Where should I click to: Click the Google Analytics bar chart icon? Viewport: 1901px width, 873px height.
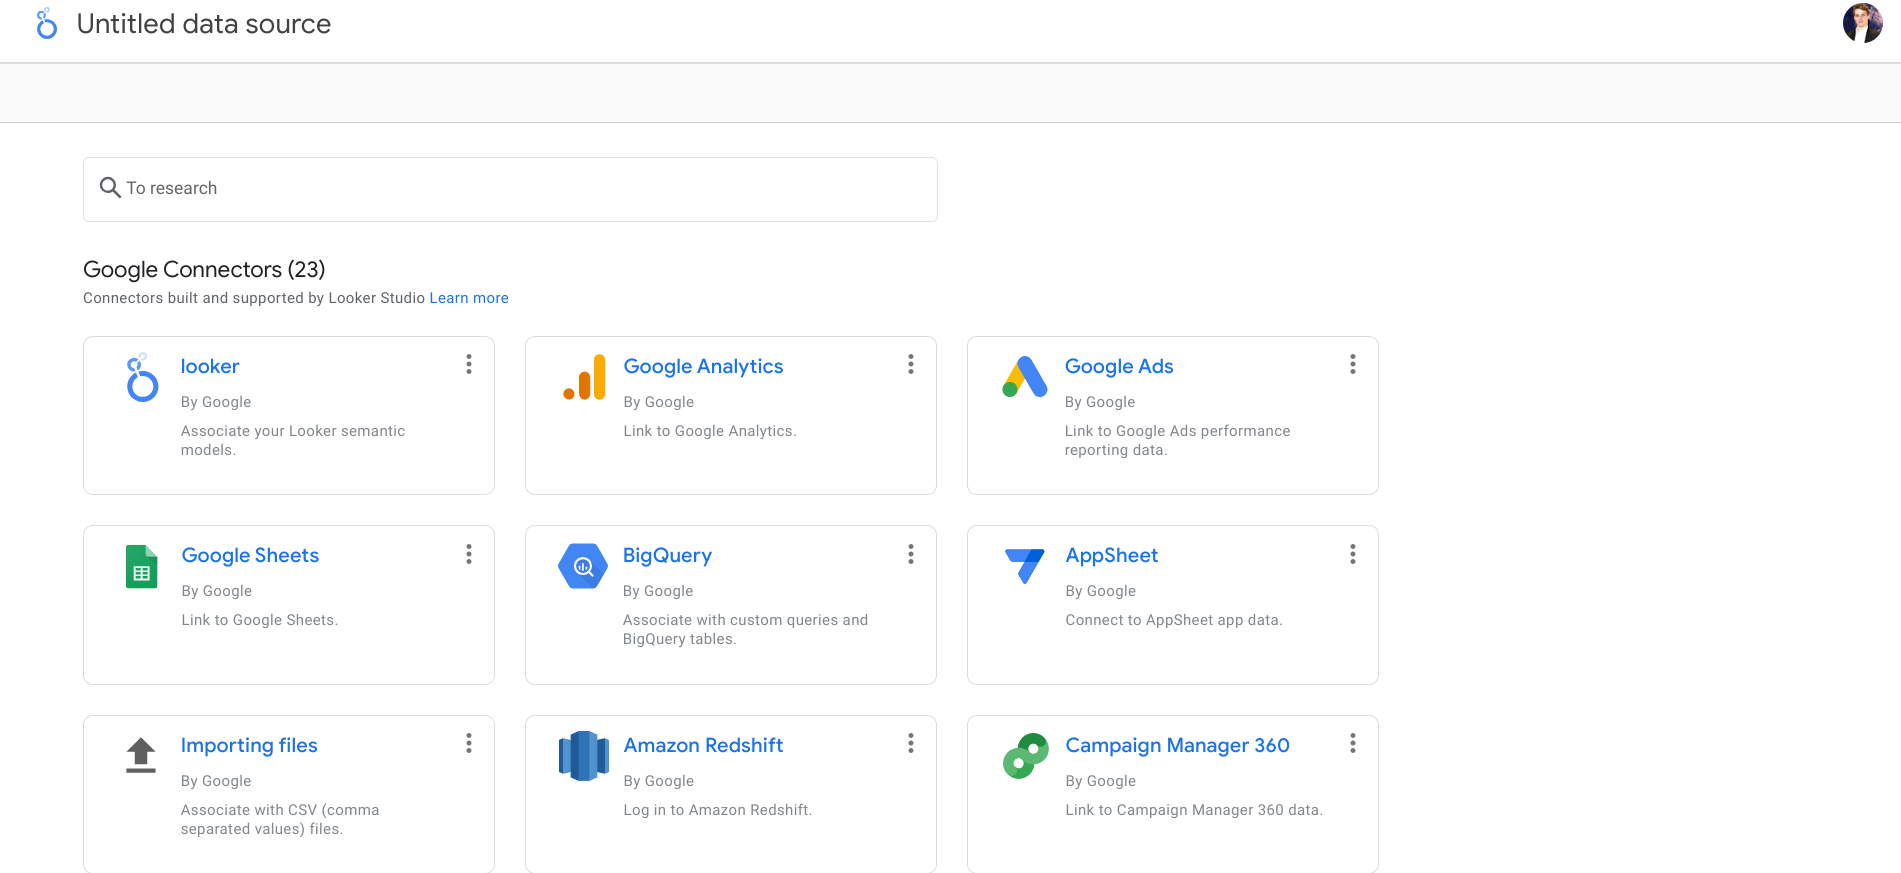[x=584, y=377]
